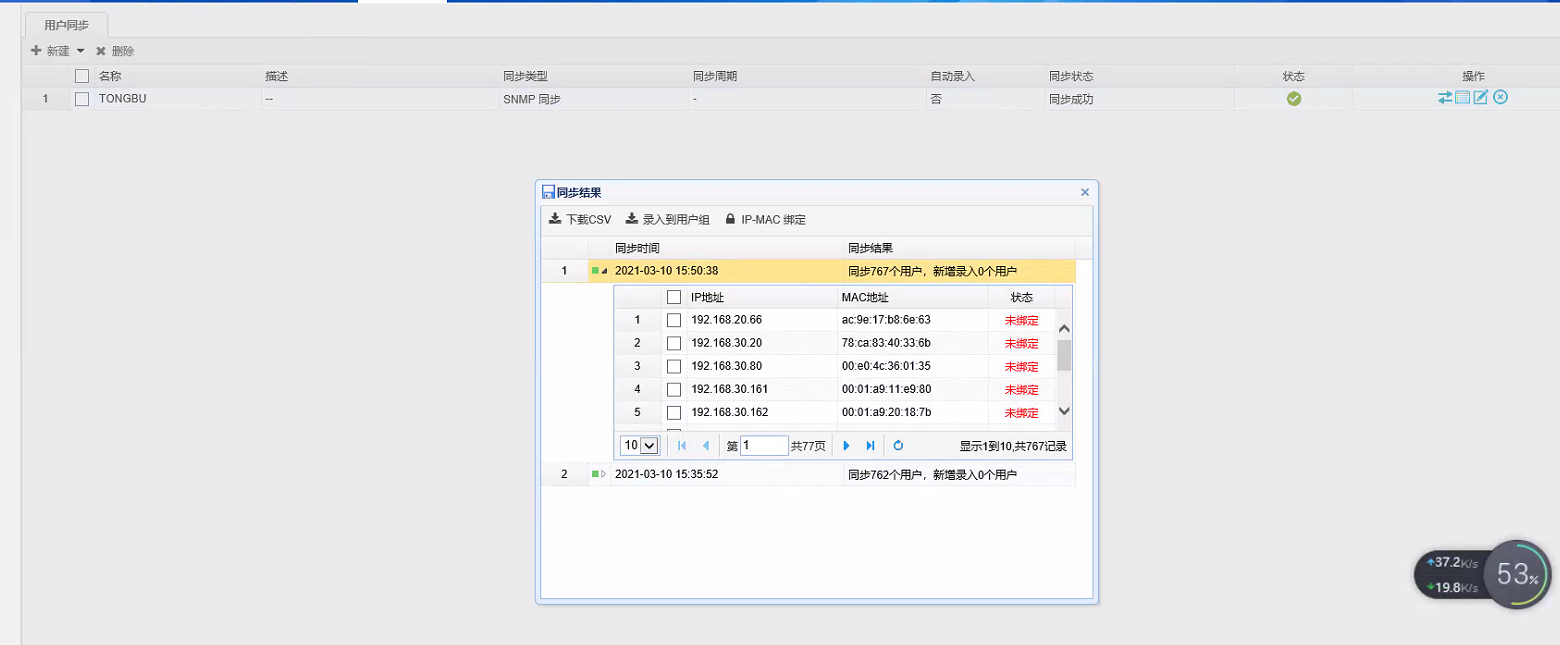Click the page number input field
This screenshot has height=645, width=1560.
764,446
